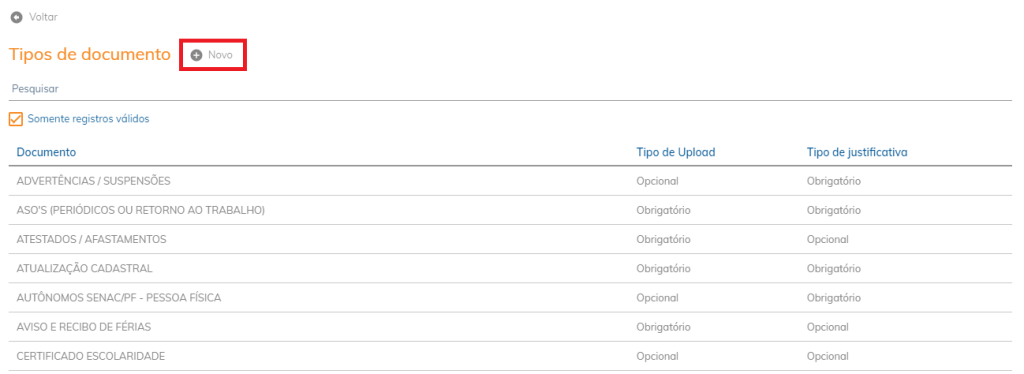Screen dimensions: 1024x374
Task: Click Opcional upload value for ADVERTÊNCIAS row
Action: coord(658,181)
